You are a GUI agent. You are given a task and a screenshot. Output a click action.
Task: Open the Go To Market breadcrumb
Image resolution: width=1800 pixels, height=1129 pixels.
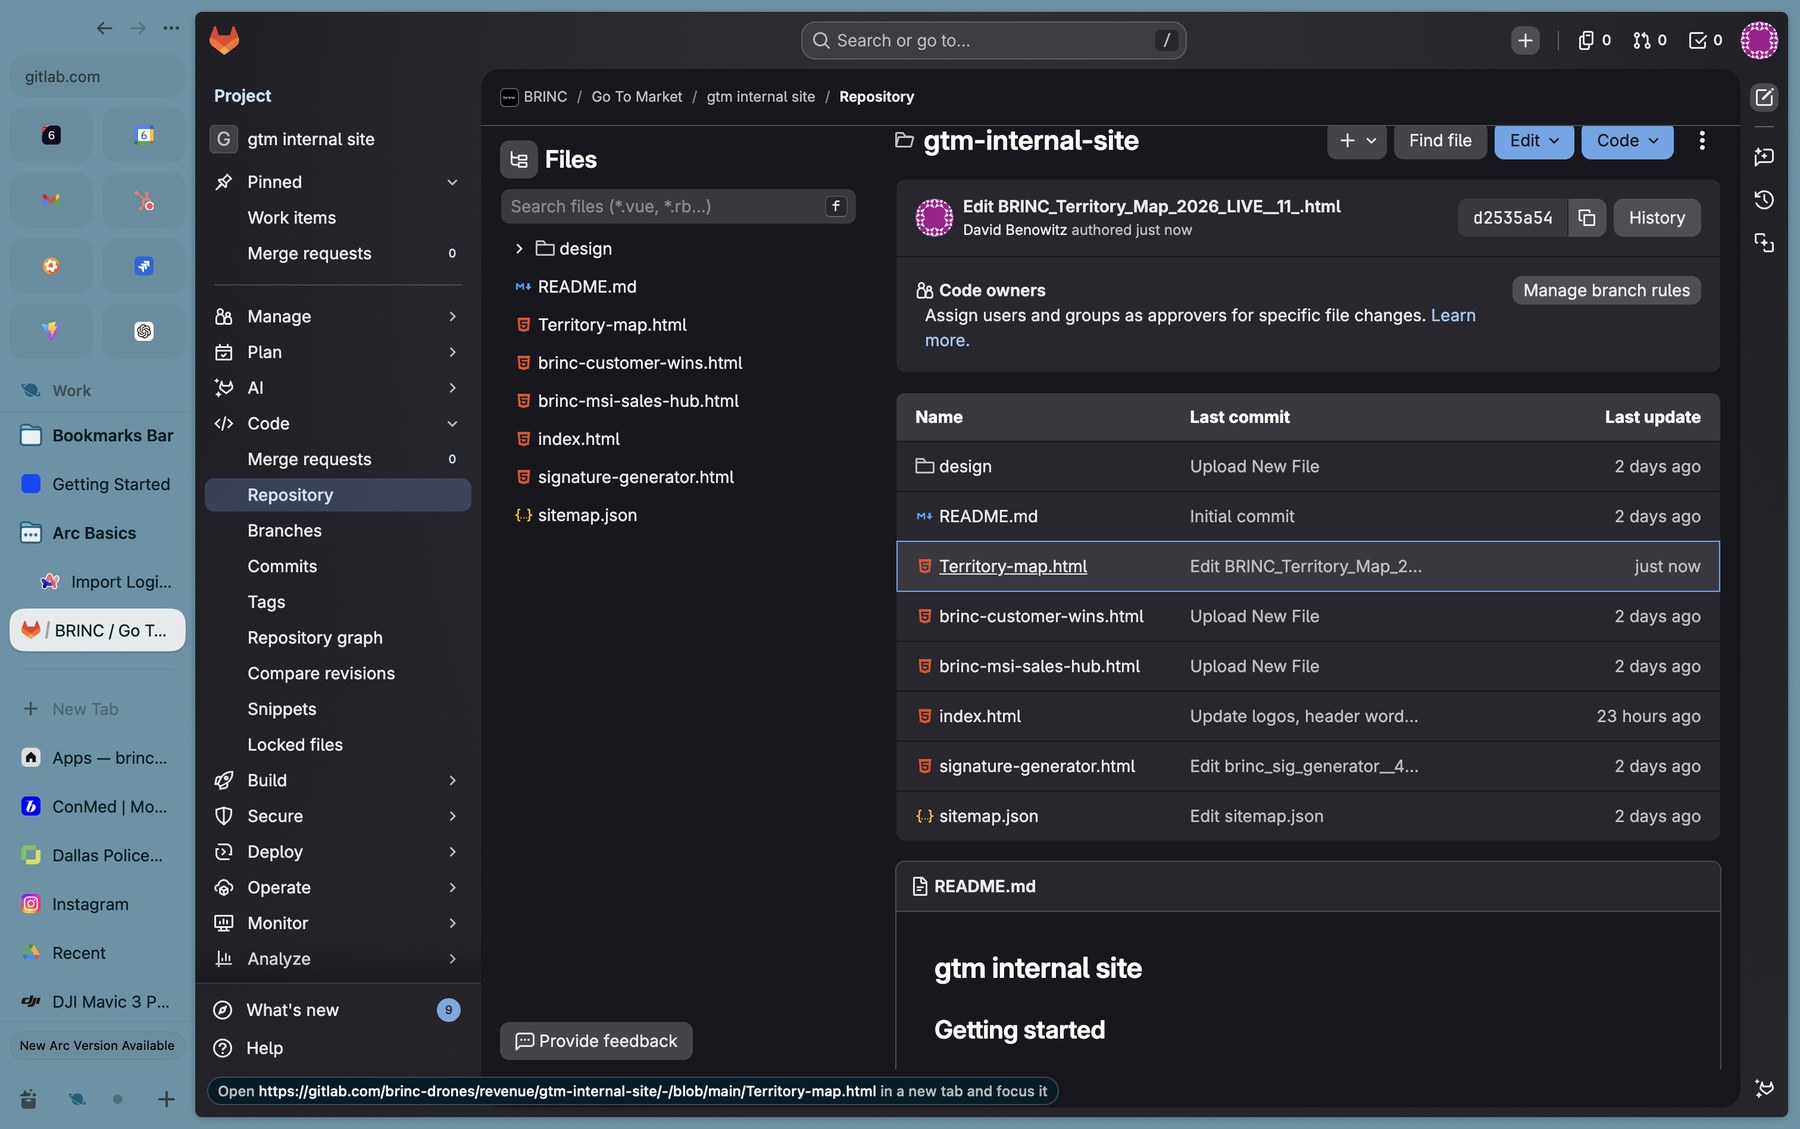(x=637, y=97)
